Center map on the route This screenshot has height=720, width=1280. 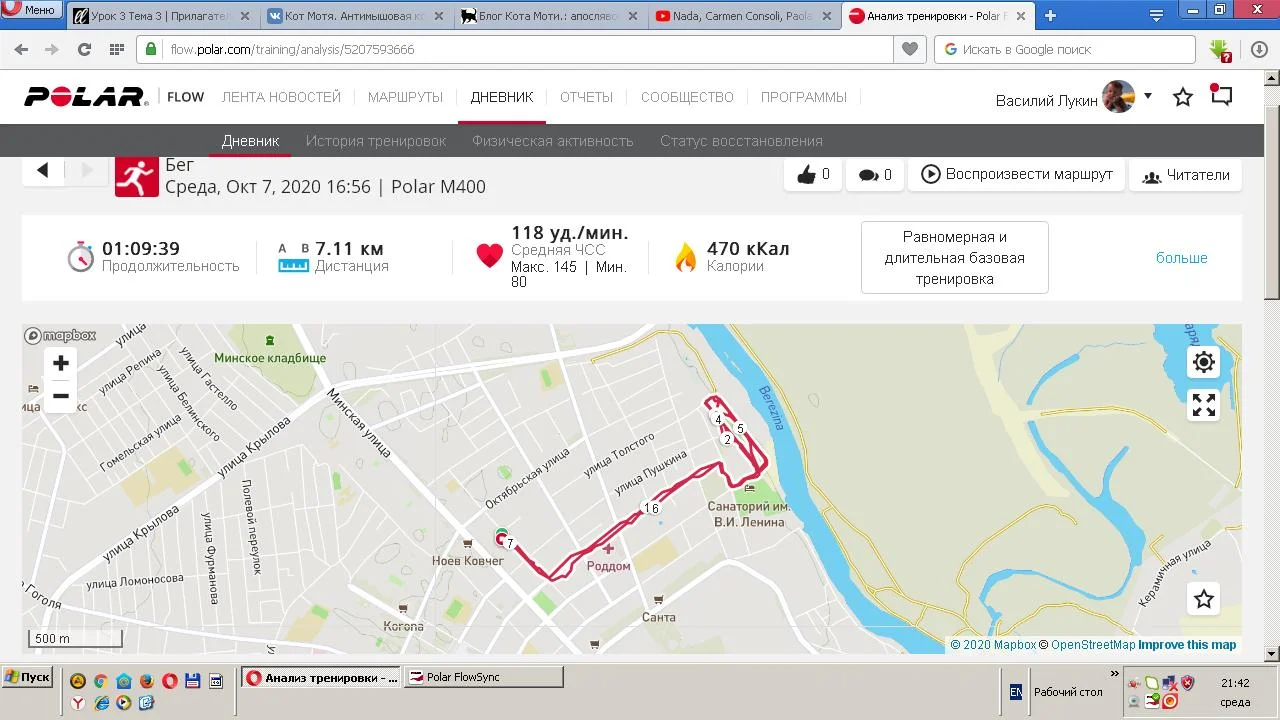pyautogui.click(x=1204, y=362)
